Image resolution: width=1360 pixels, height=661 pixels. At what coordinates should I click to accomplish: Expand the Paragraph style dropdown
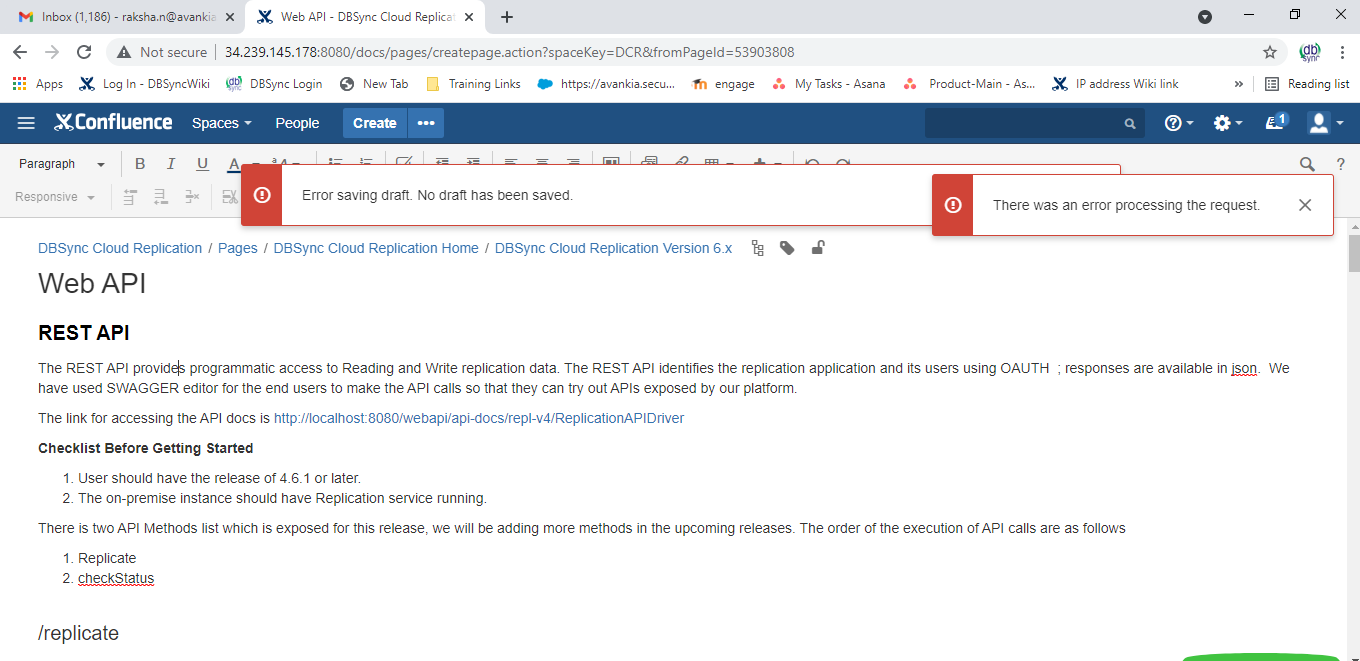[62, 164]
